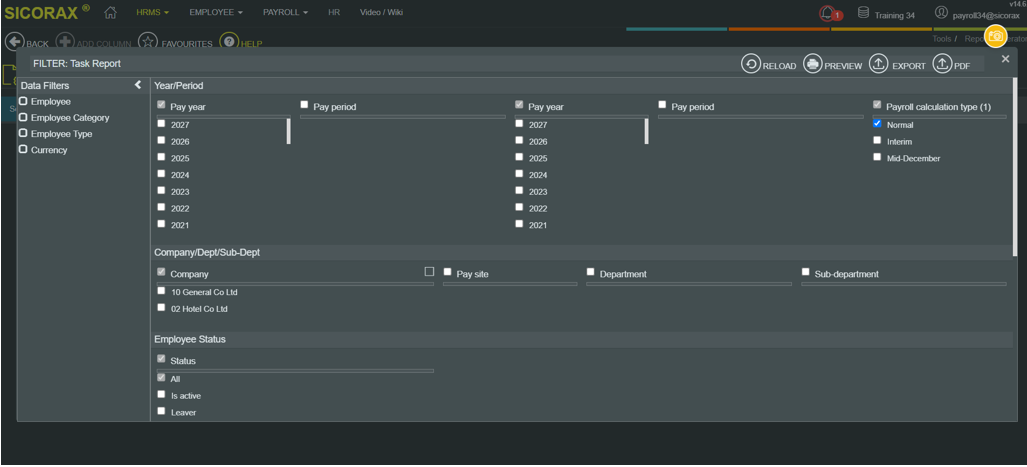Click the Reload circular arrow icon

pyautogui.click(x=751, y=64)
